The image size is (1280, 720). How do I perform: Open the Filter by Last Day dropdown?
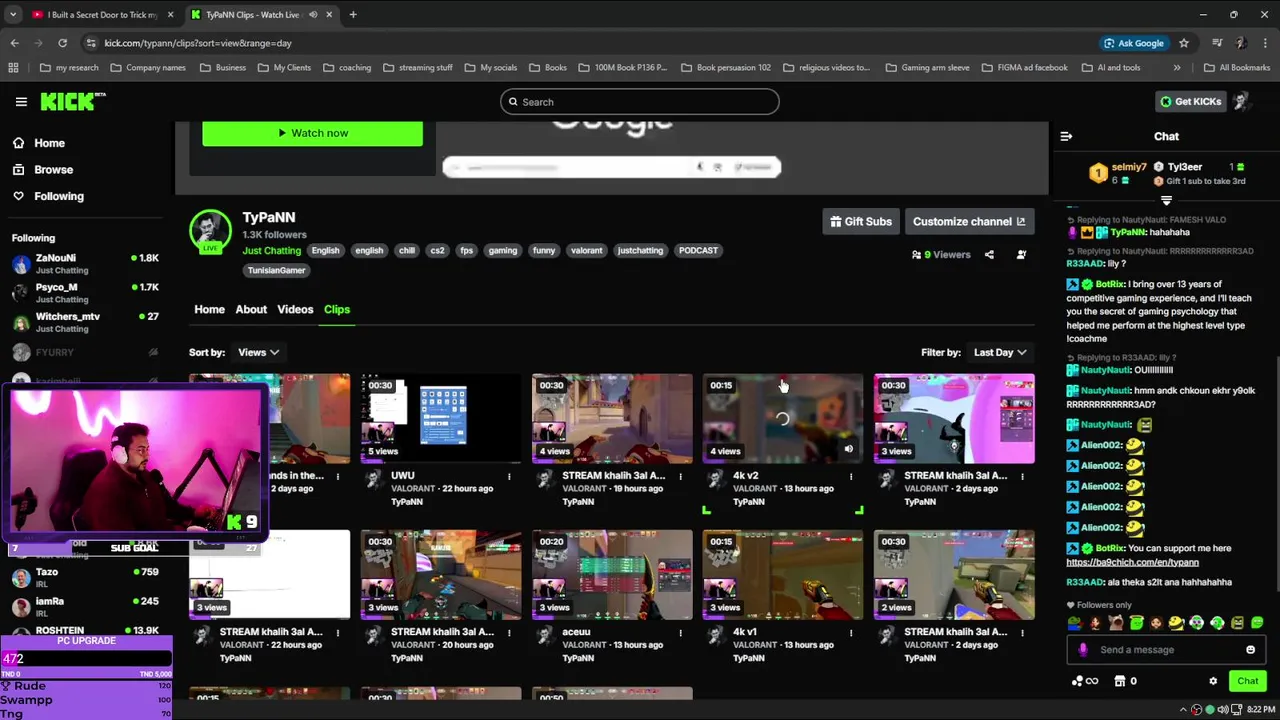(1000, 352)
